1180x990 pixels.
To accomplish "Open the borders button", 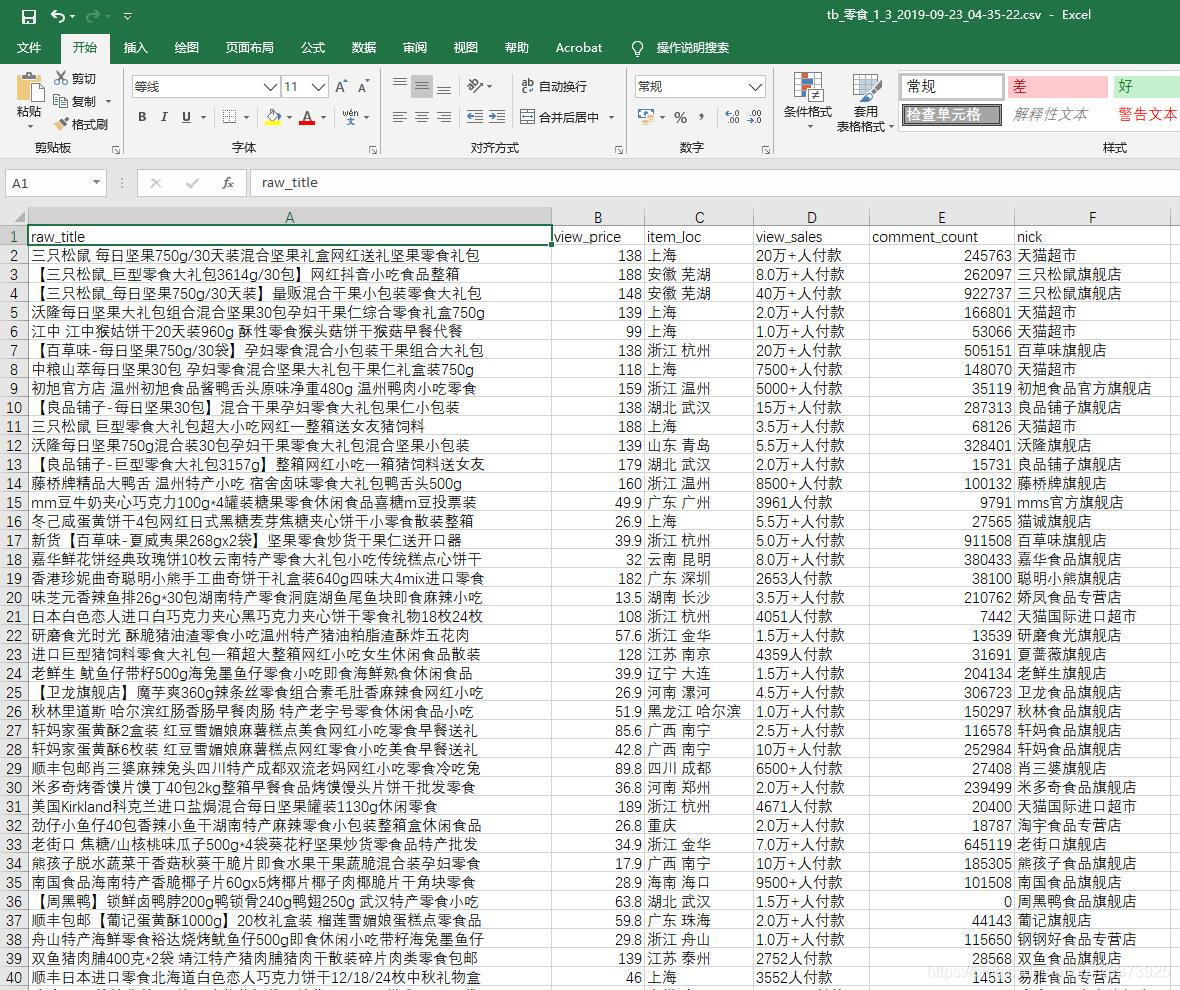I will 230,117.
